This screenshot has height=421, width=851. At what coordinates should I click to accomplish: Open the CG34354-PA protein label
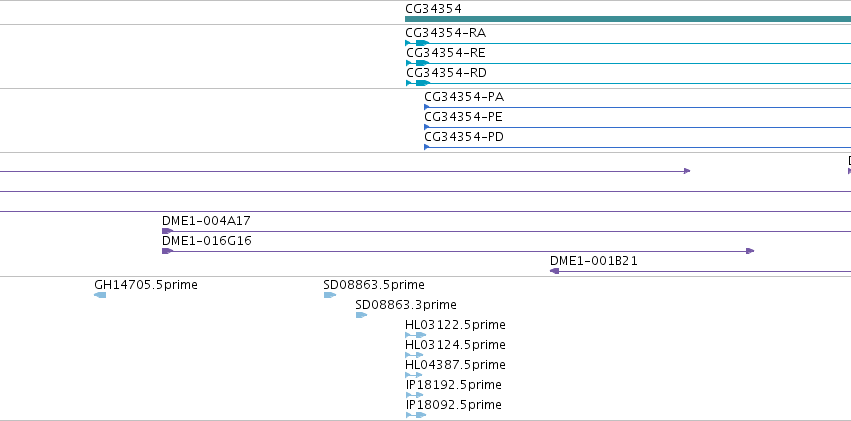(464, 97)
